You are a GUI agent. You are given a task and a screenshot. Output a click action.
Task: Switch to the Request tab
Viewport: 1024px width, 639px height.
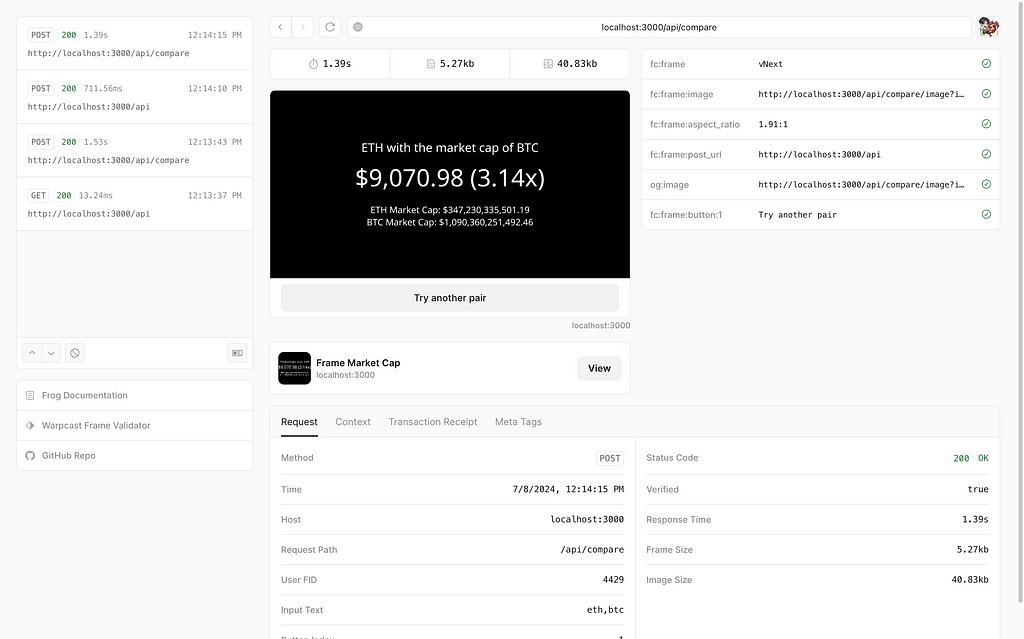pos(299,422)
